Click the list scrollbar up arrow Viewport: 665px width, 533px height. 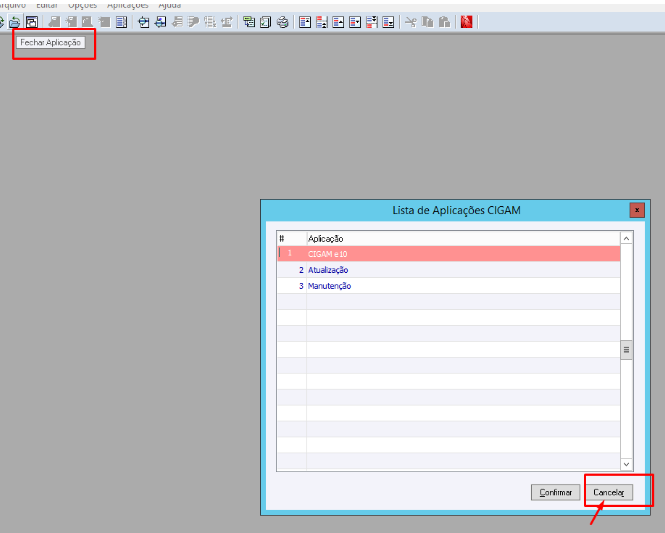coord(626,239)
